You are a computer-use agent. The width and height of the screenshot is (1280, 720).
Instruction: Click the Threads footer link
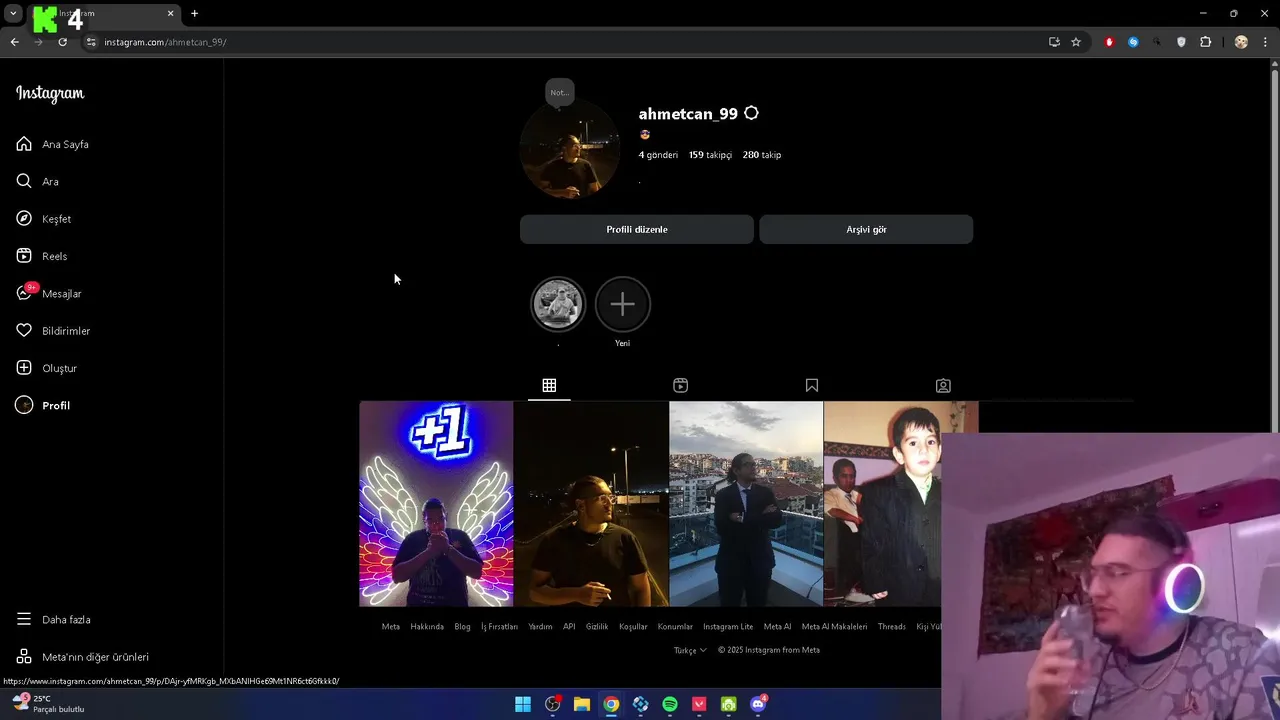tap(892, 627)
